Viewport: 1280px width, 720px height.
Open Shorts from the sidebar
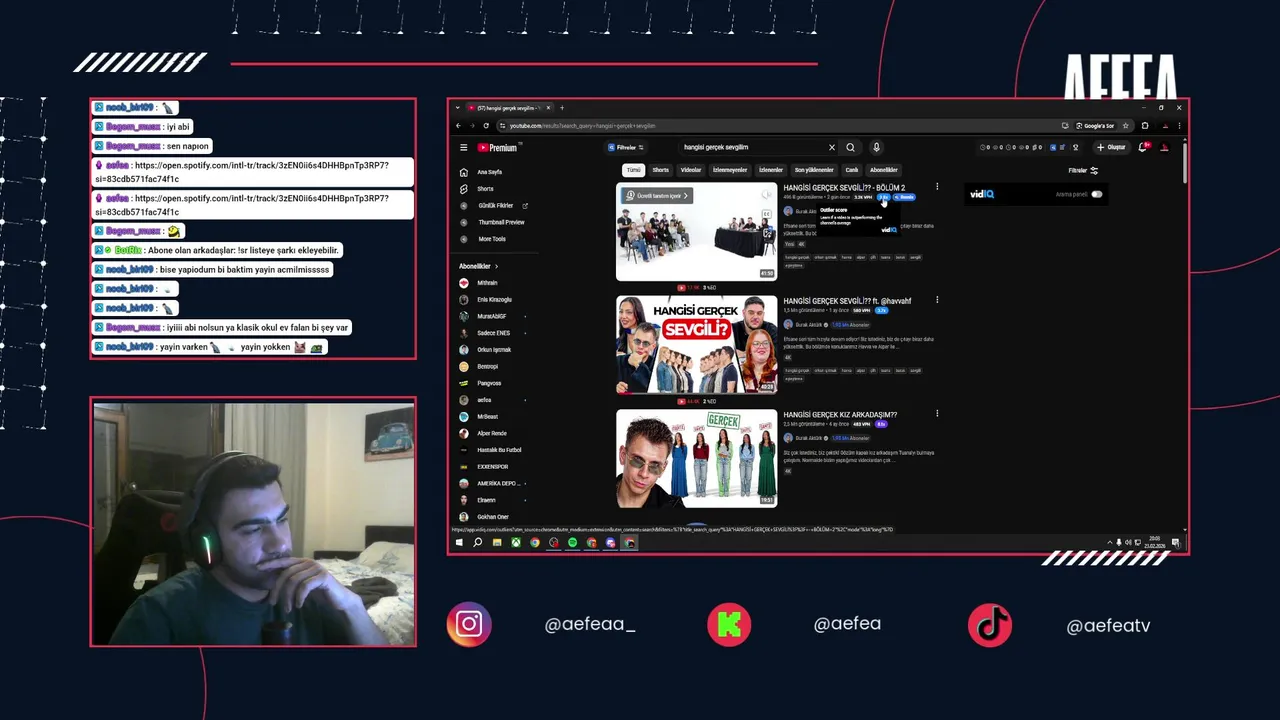click(x=485, y=189)
